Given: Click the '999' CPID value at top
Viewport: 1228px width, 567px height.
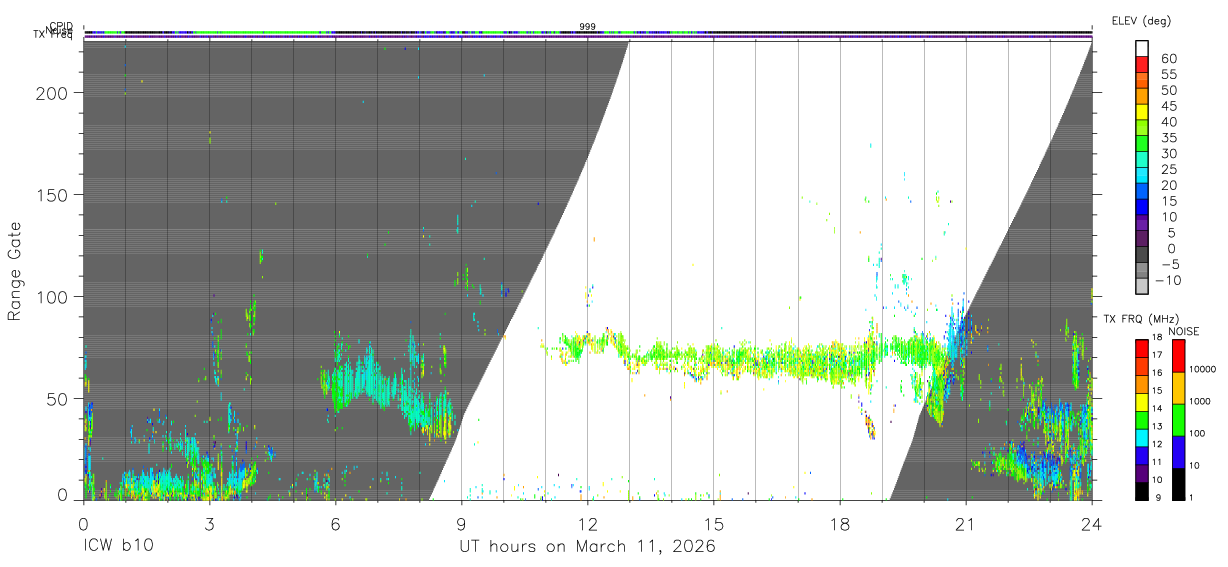Looking at the screenshot, I should (x=588, y=27).
